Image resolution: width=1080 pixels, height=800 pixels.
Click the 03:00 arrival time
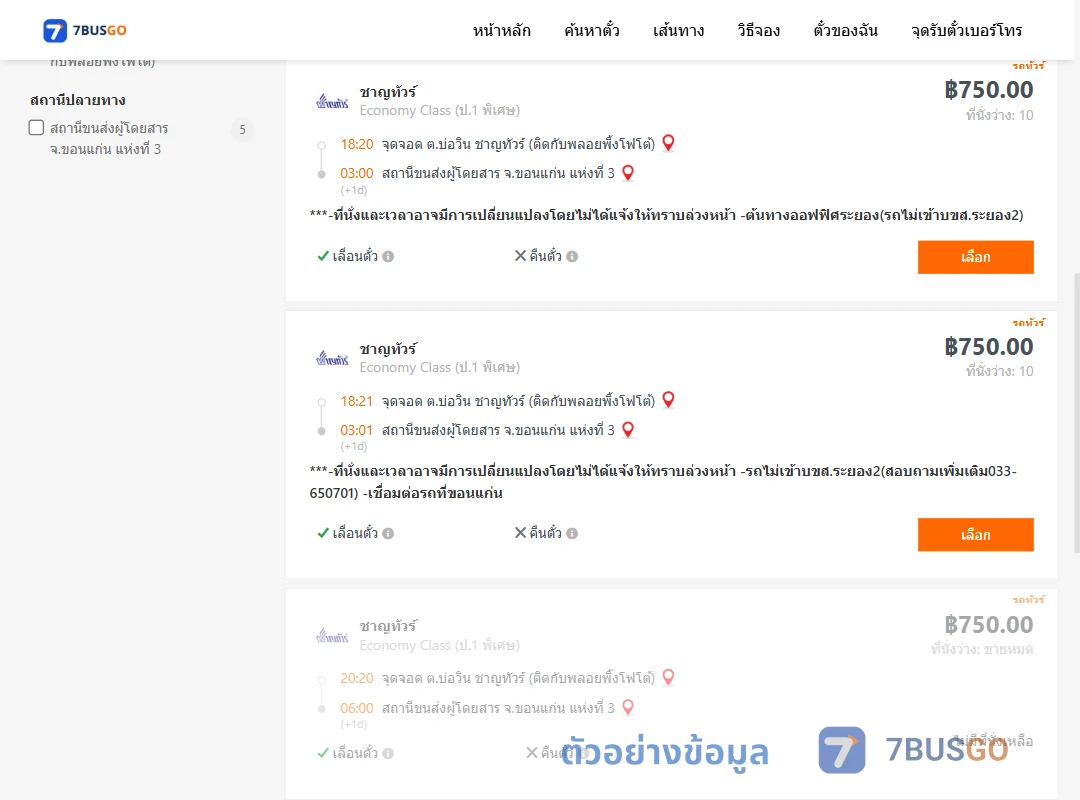pos(357,173)
